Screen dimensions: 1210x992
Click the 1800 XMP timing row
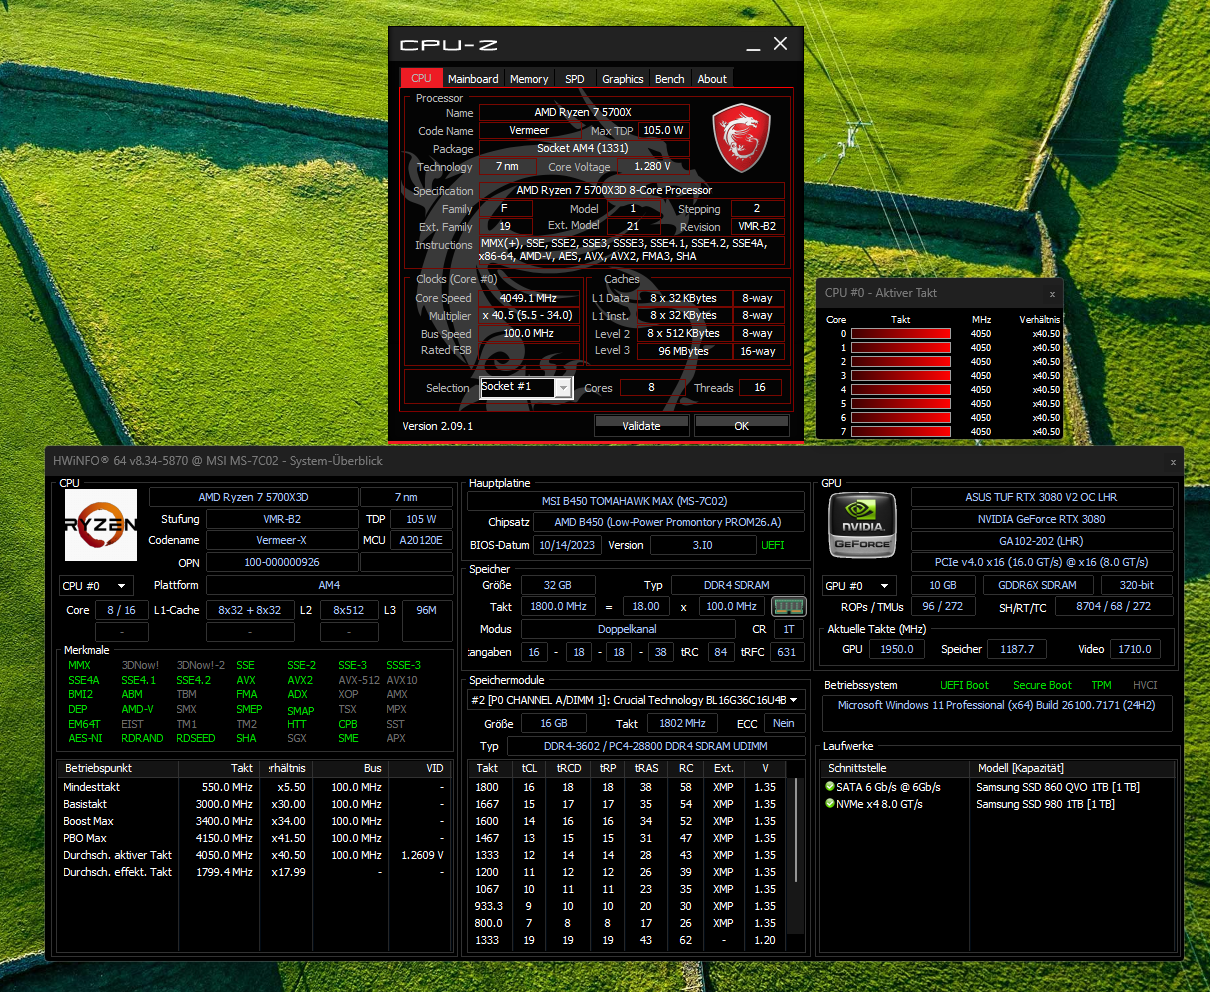click(628, 787)
